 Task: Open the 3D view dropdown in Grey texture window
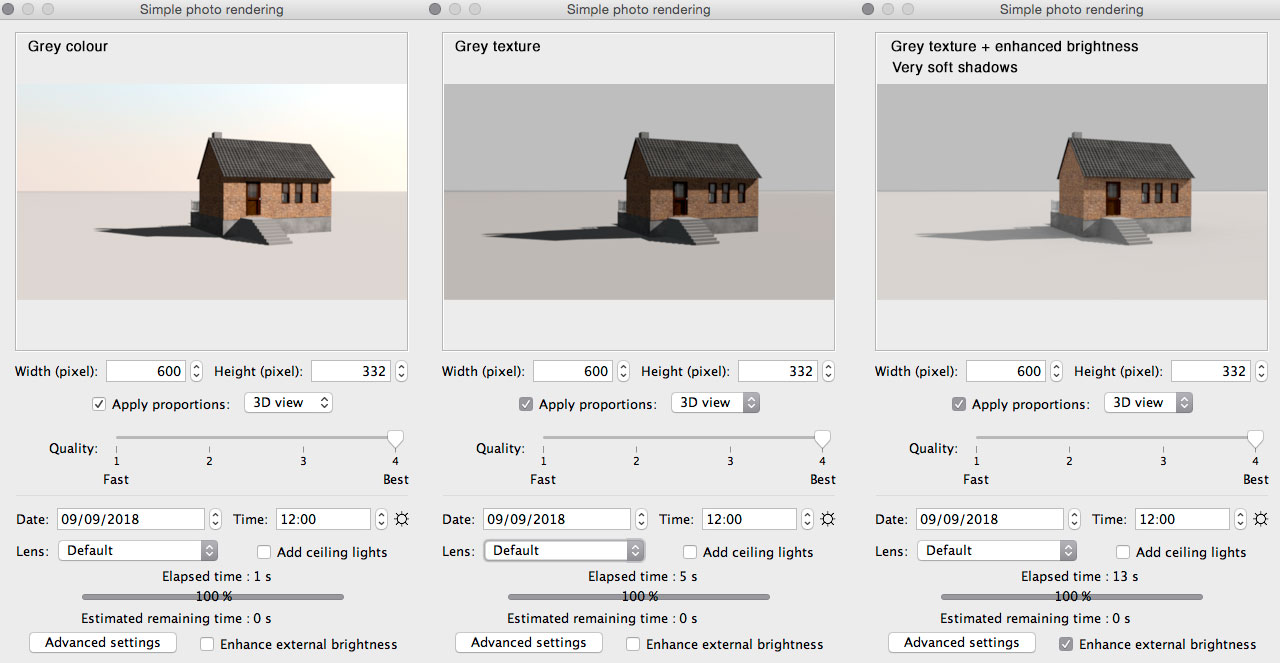(x=715, y=403)
